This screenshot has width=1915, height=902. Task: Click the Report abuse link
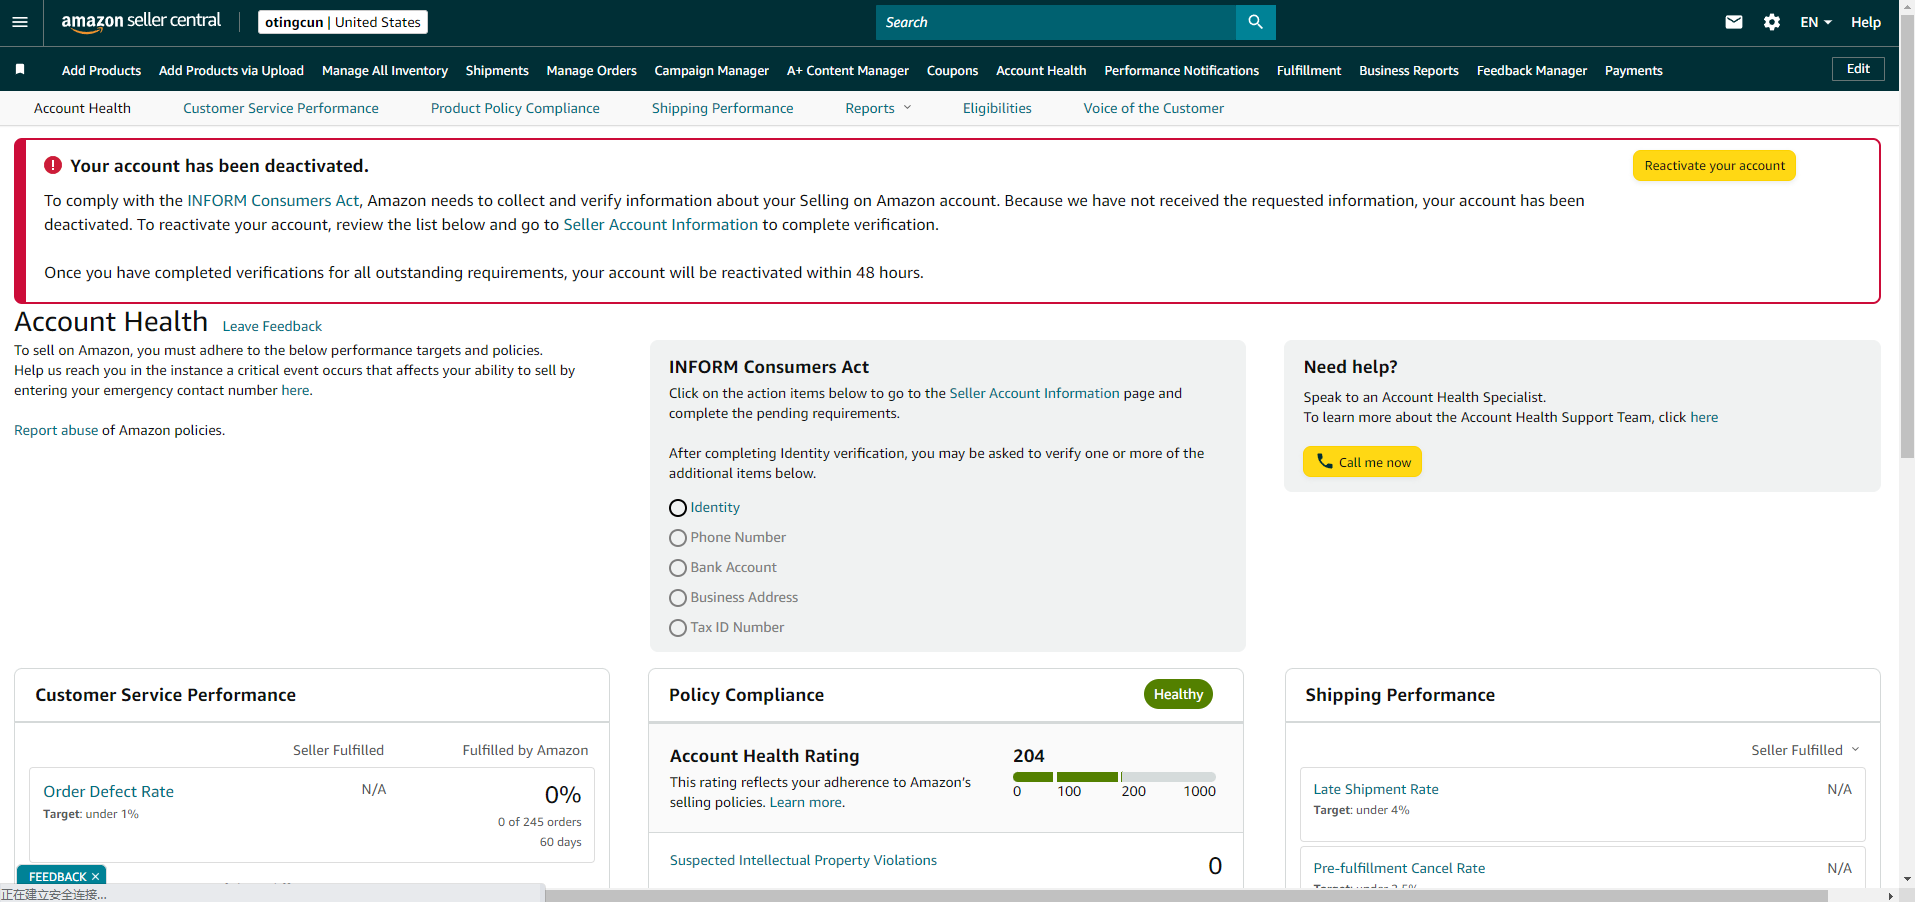(56, 430)
